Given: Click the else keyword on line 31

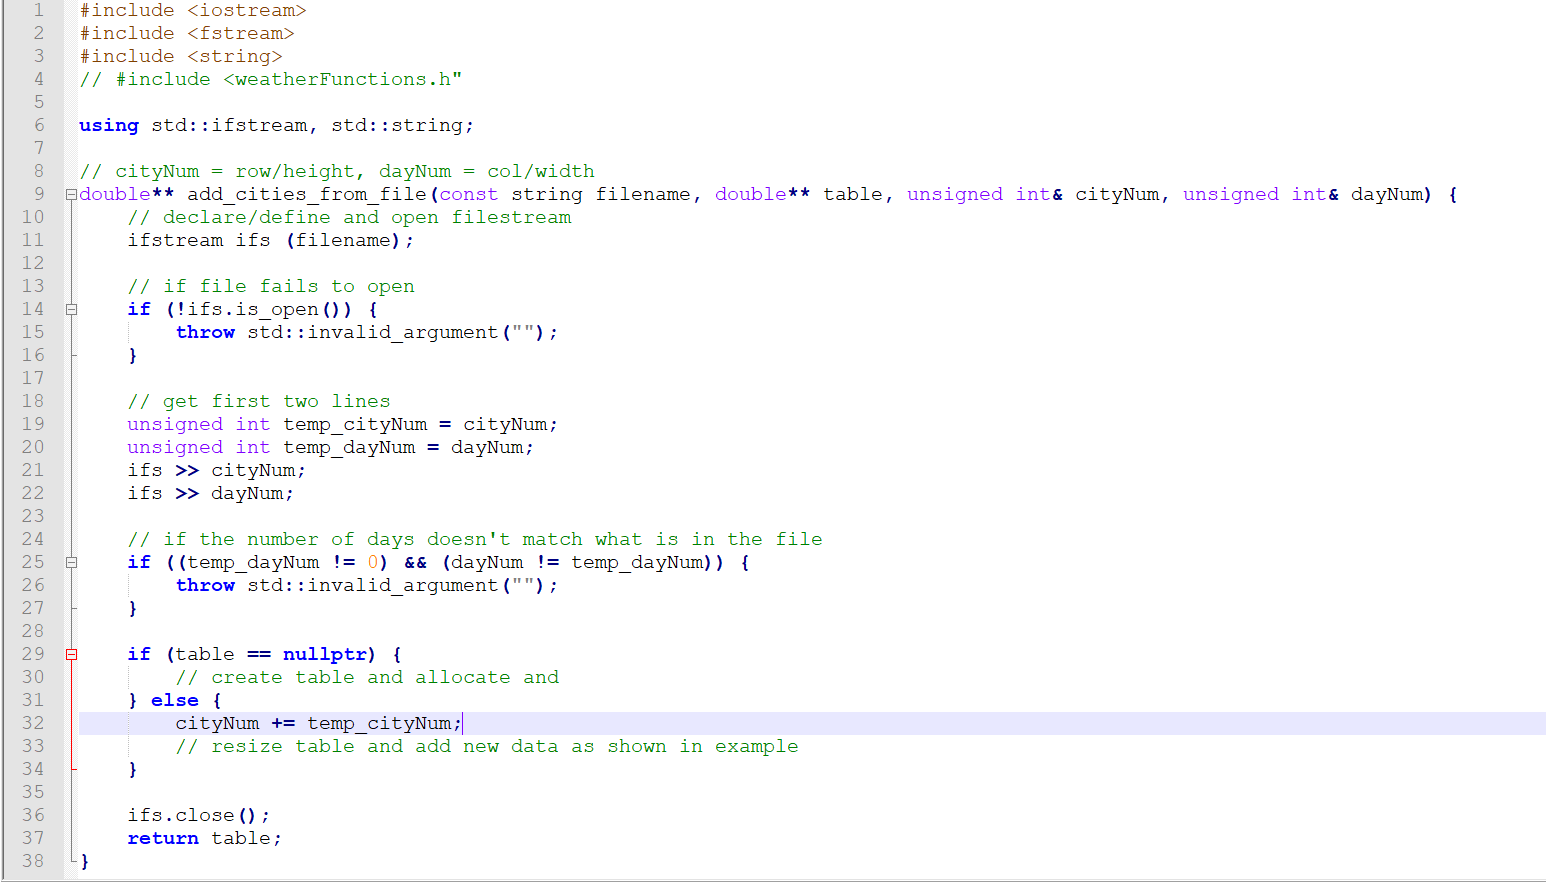Looking at the screenshot, I should point(175,699).
